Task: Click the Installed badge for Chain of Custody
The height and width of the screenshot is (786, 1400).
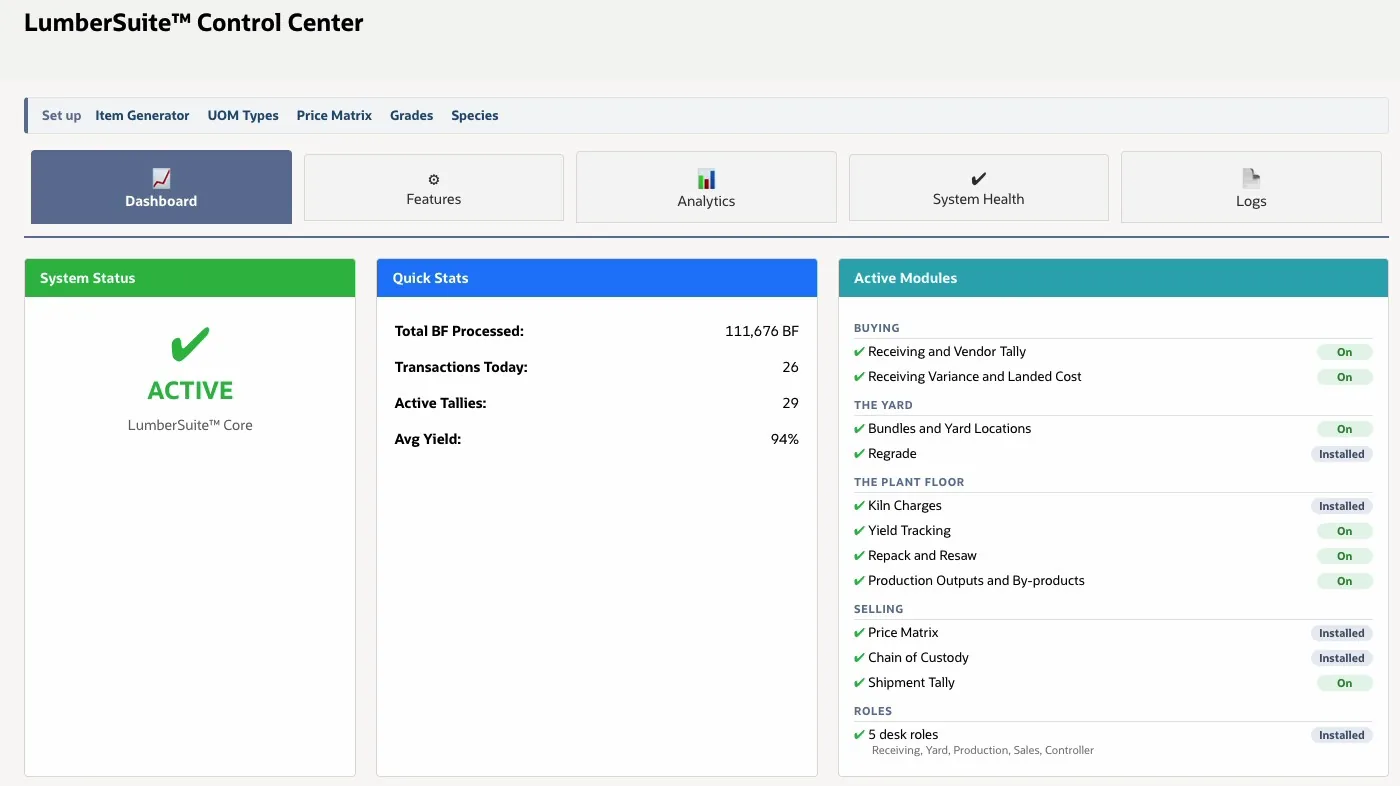Action: [x=1342, y=658]
